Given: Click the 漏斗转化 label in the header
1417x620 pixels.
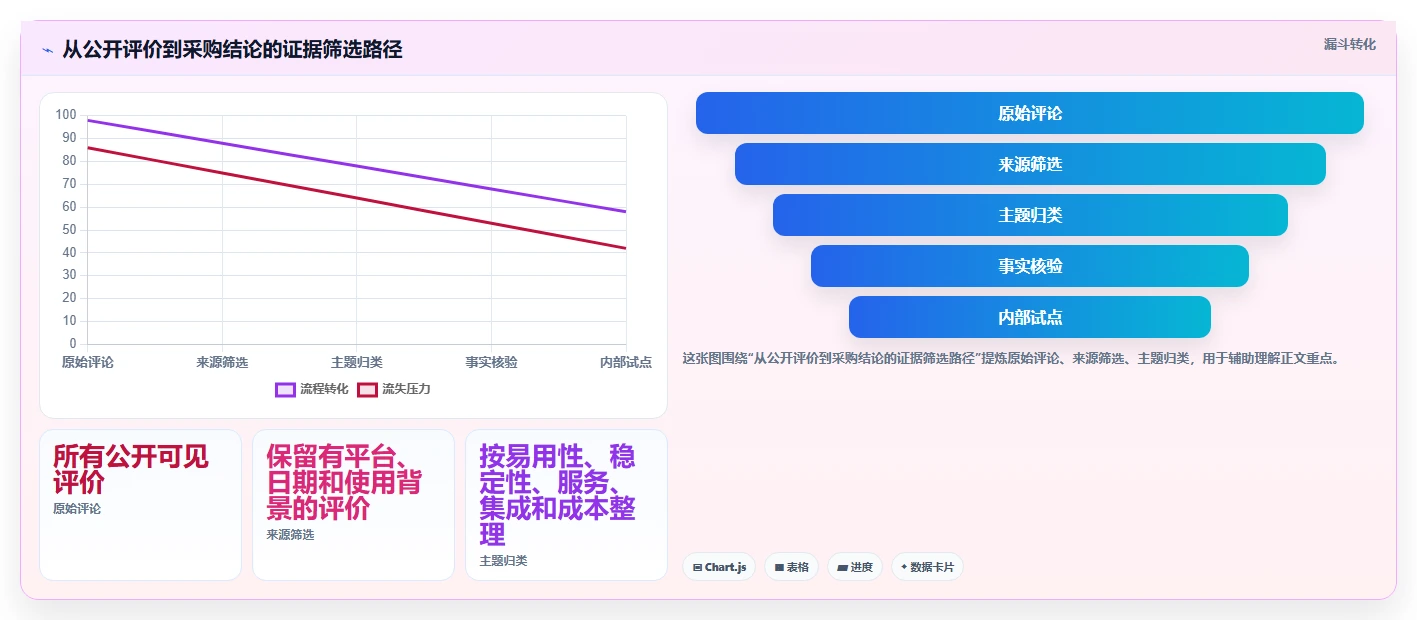Looking at the screenshot, I should pos(1350,44).
